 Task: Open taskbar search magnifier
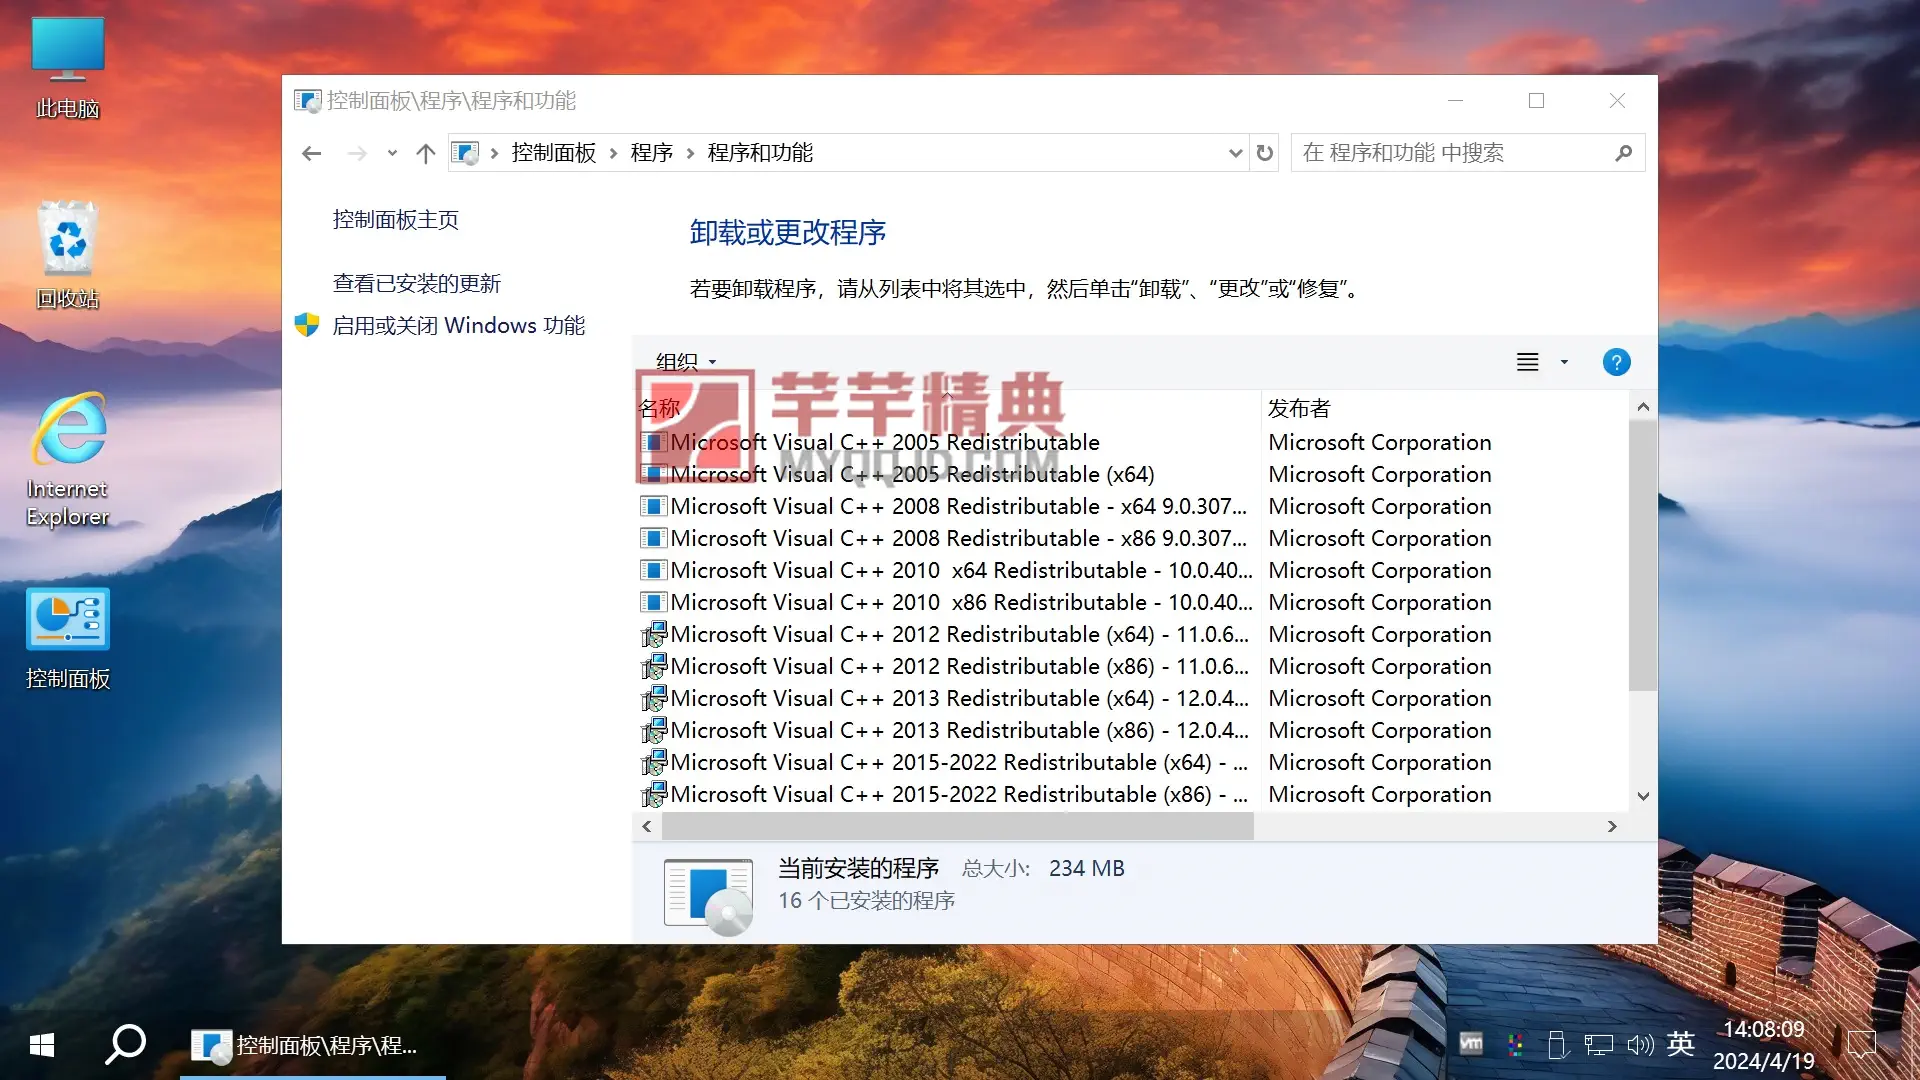click(x=126, y=1045)
